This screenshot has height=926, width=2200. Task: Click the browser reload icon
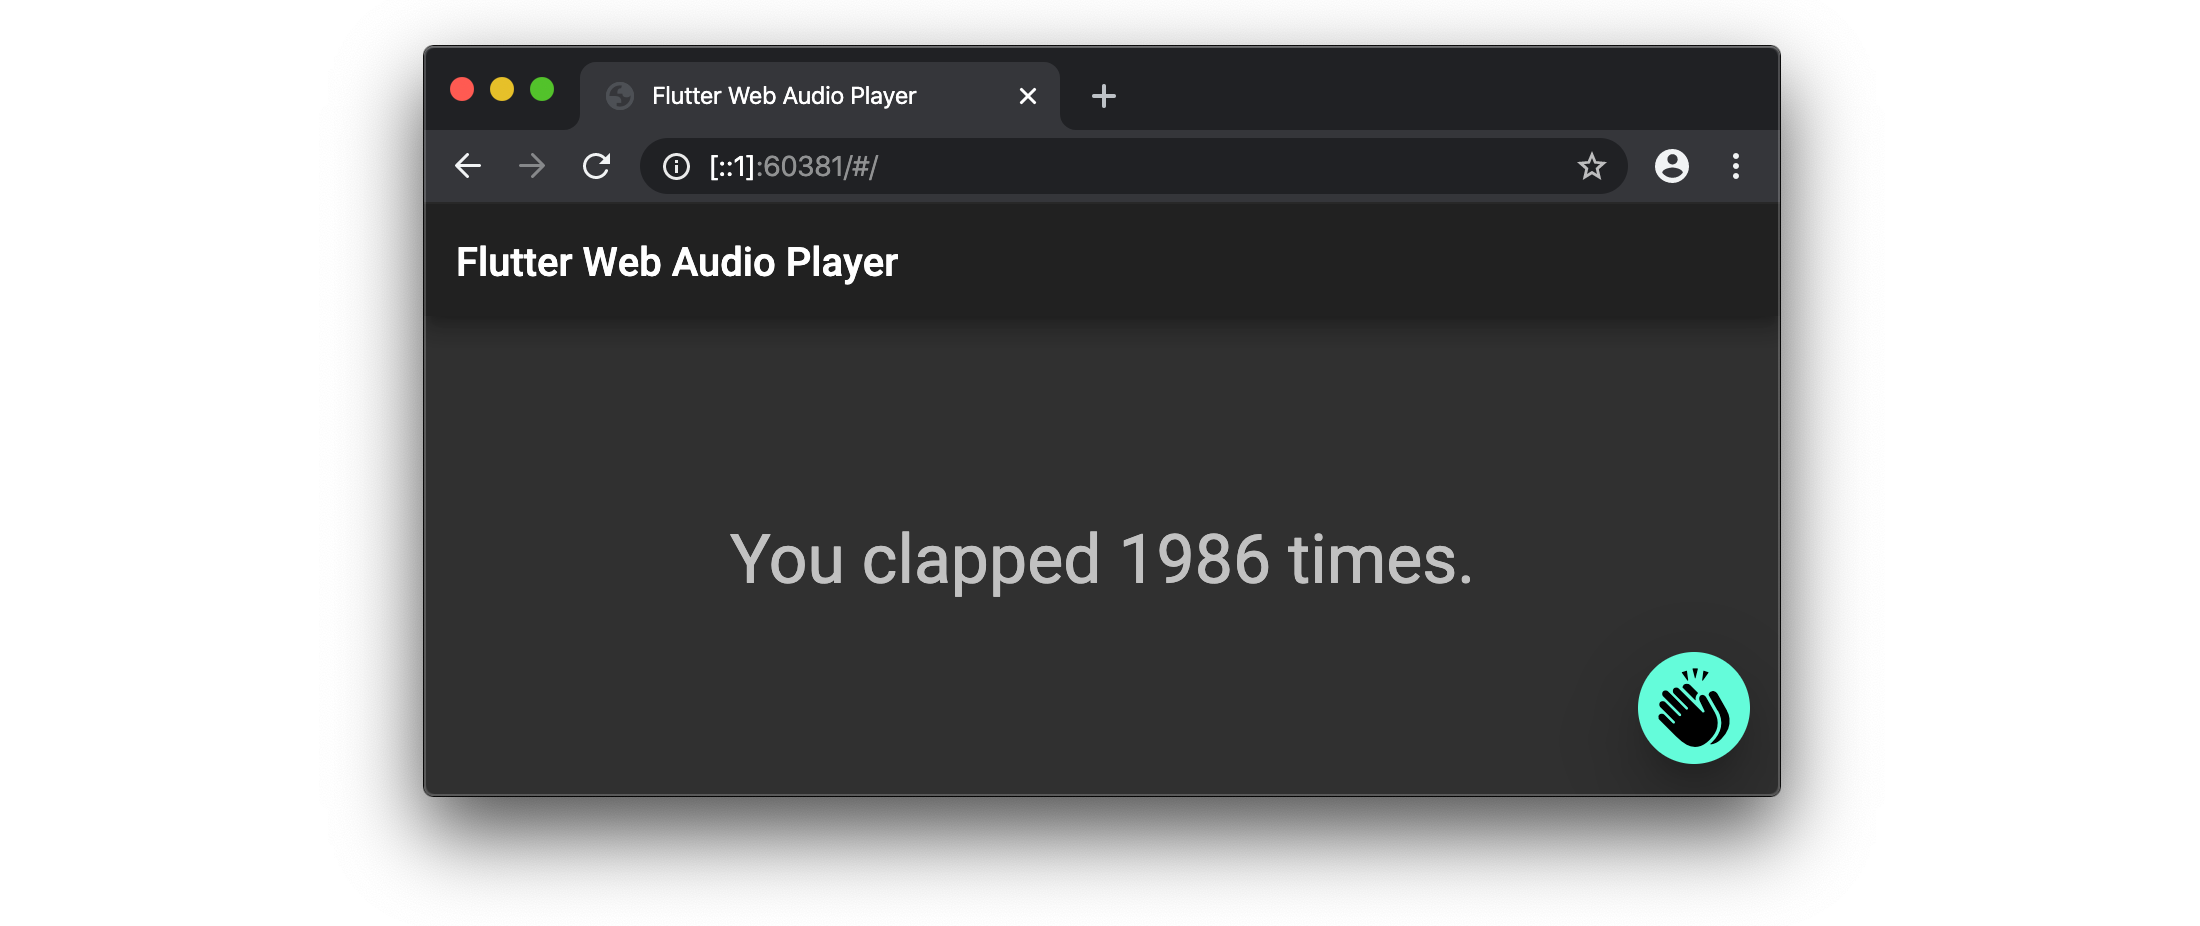[597, 166]
